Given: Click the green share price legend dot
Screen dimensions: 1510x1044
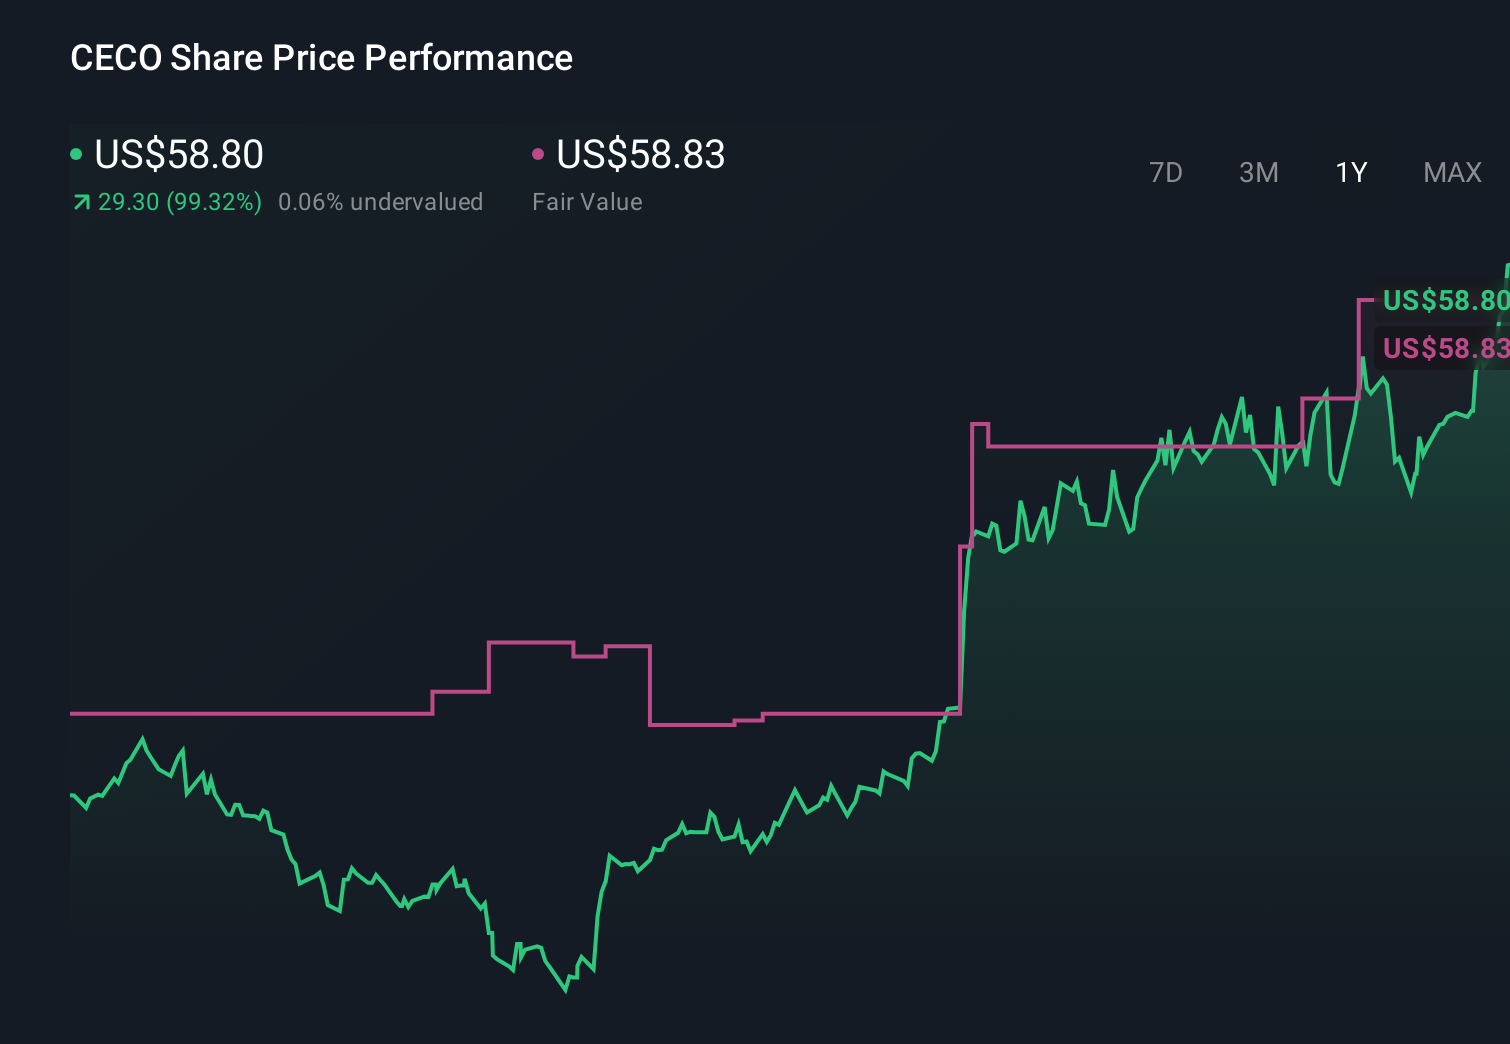Looking at the screenshot, I should (x=76, y=153).
